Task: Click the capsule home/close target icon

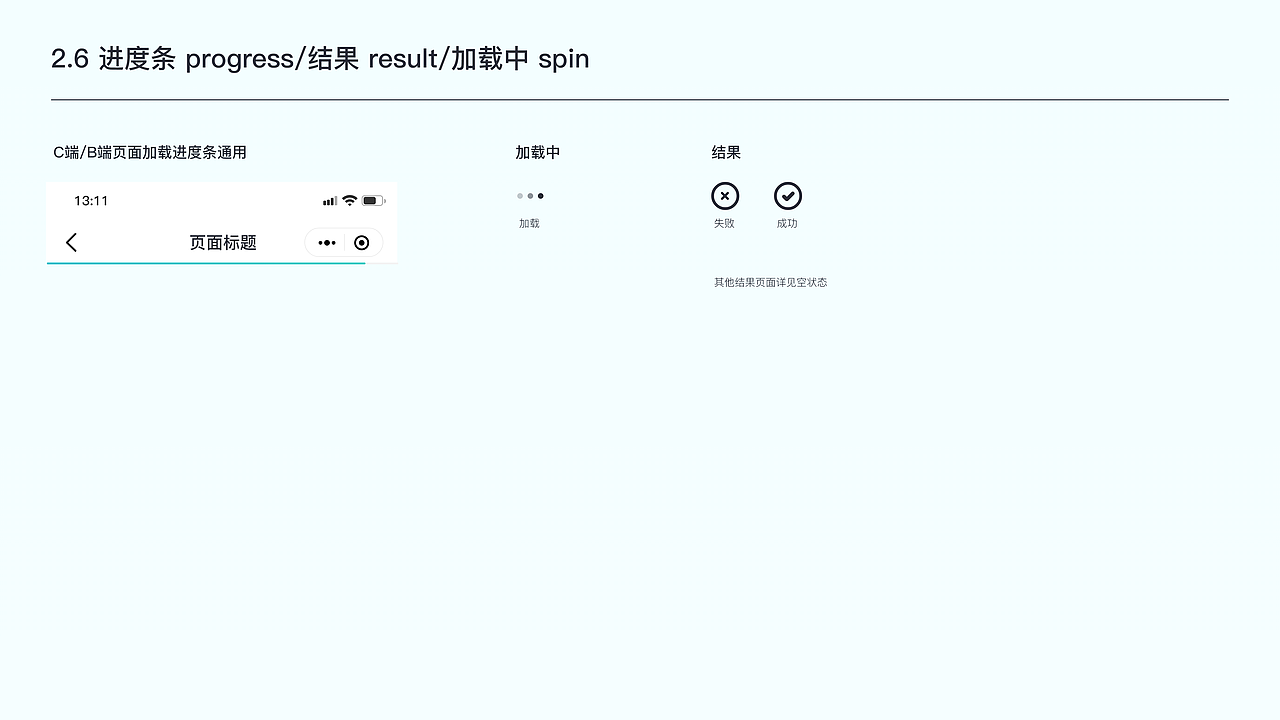Action: click(361, 242)
